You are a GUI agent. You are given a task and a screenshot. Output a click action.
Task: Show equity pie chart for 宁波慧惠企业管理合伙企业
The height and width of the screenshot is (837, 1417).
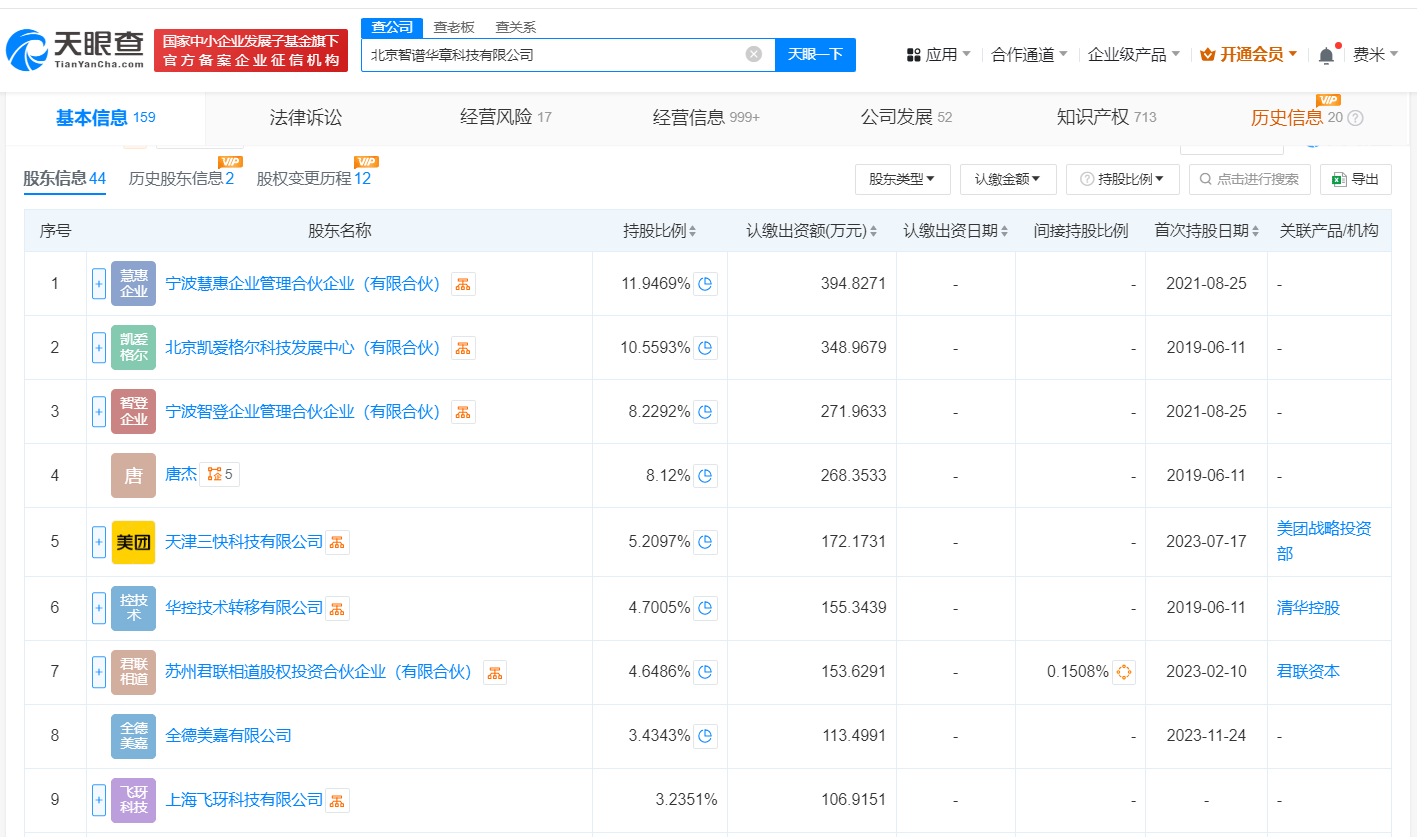point(705,284)
